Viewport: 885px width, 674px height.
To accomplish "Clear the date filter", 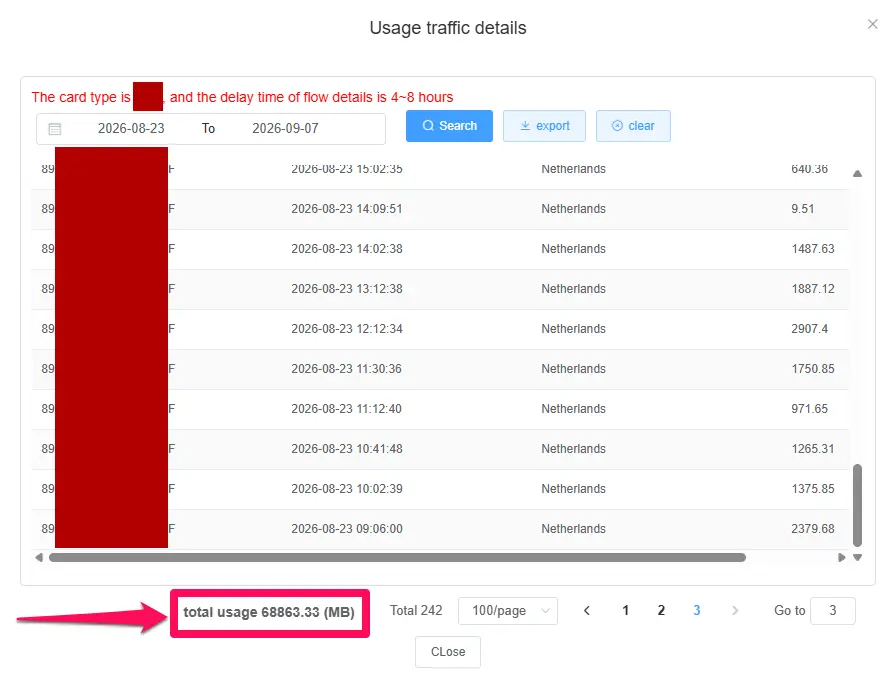I will point(633,126).
